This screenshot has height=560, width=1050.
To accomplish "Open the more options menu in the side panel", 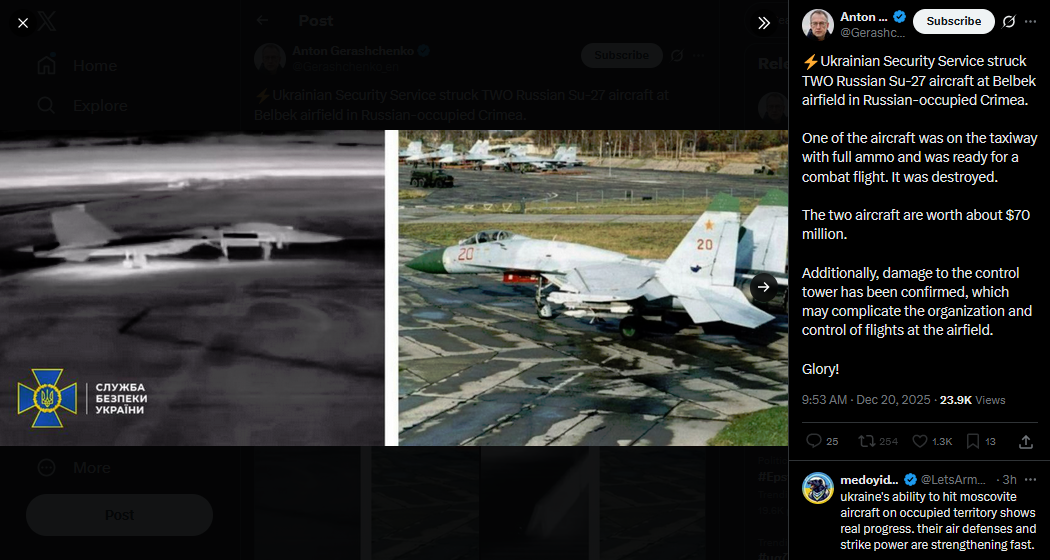I will (1031, 21).
